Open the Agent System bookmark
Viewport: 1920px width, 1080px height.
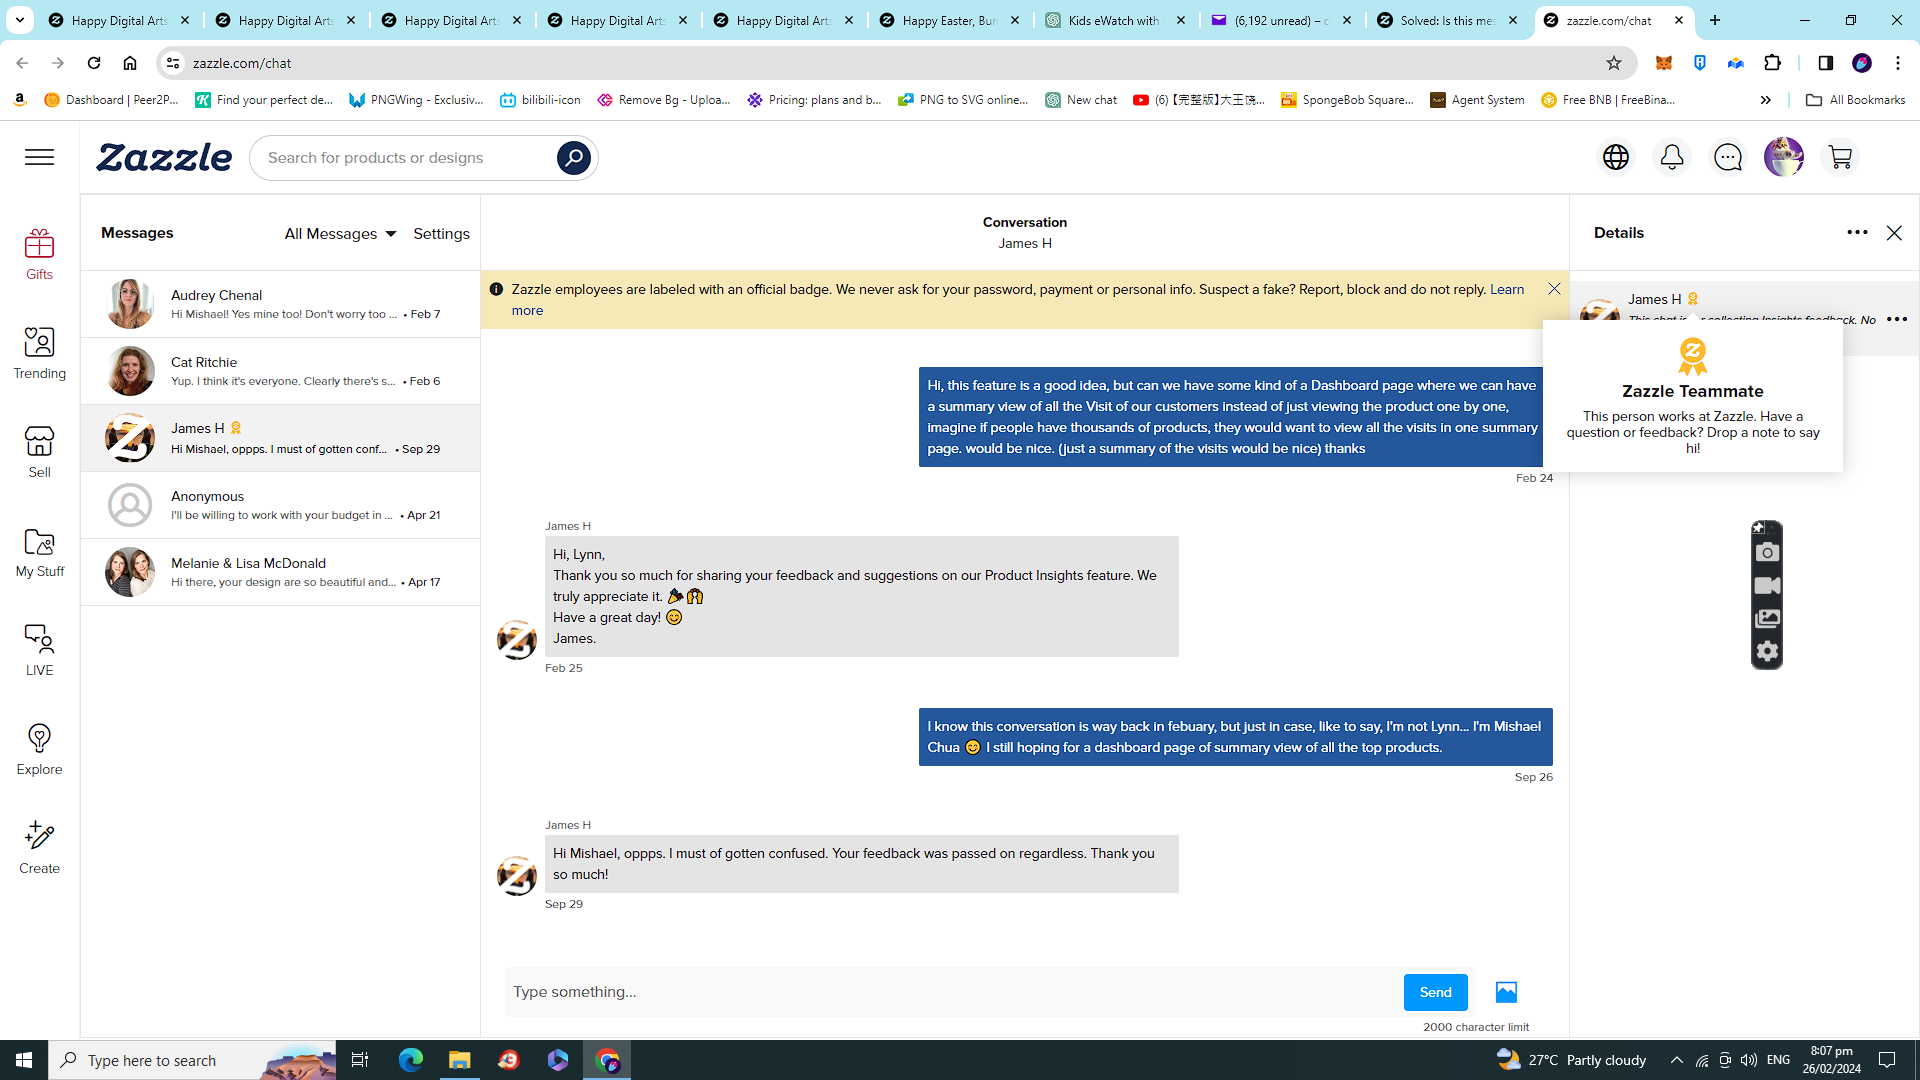point(1477,100)
